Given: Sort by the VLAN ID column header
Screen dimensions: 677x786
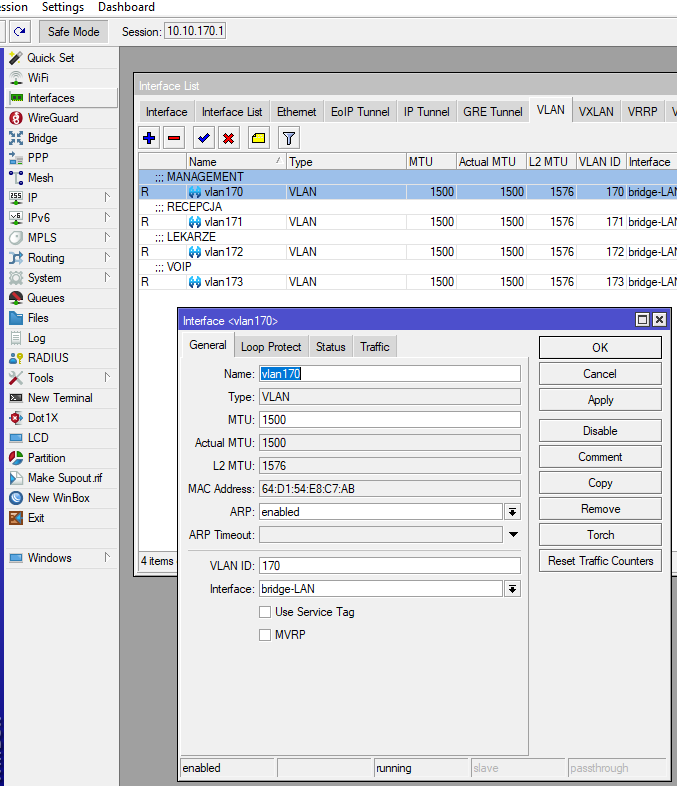Looking at the screenshot, I should (x=600, y=161).
